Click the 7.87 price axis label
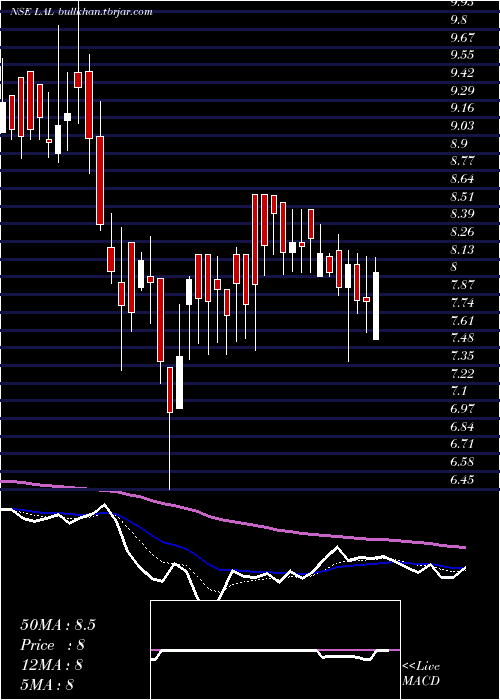500x700 pixels. (x=462, y=285)
